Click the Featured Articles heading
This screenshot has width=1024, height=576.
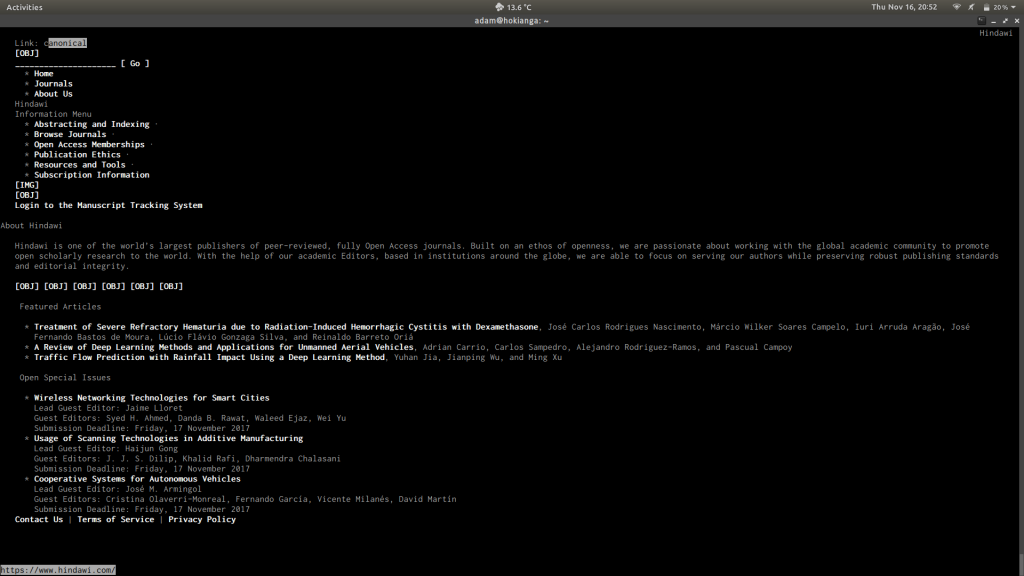60,306
